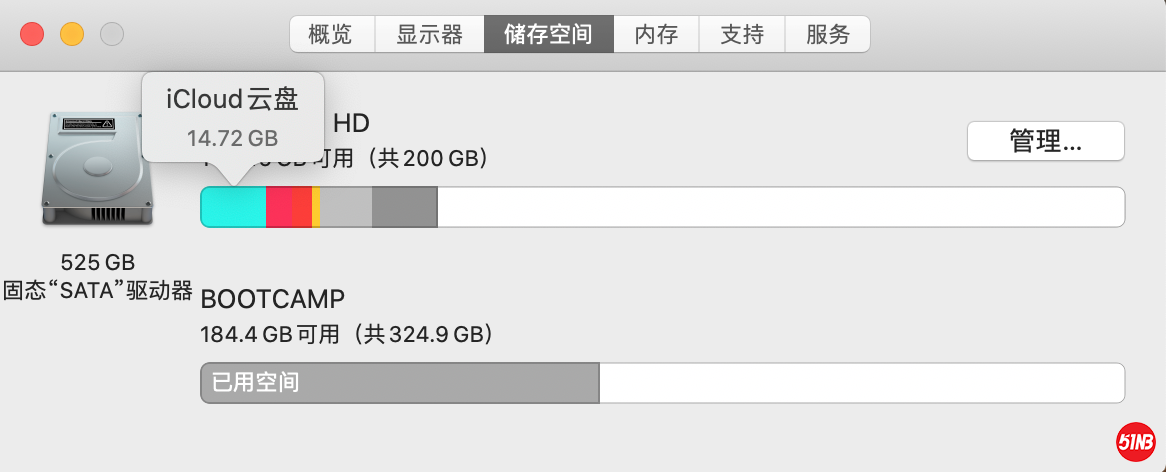Click the BOOTCAMP 已用空间 used bar
This screenshot has width=1166, height=472.
click(x=400, y=383)
